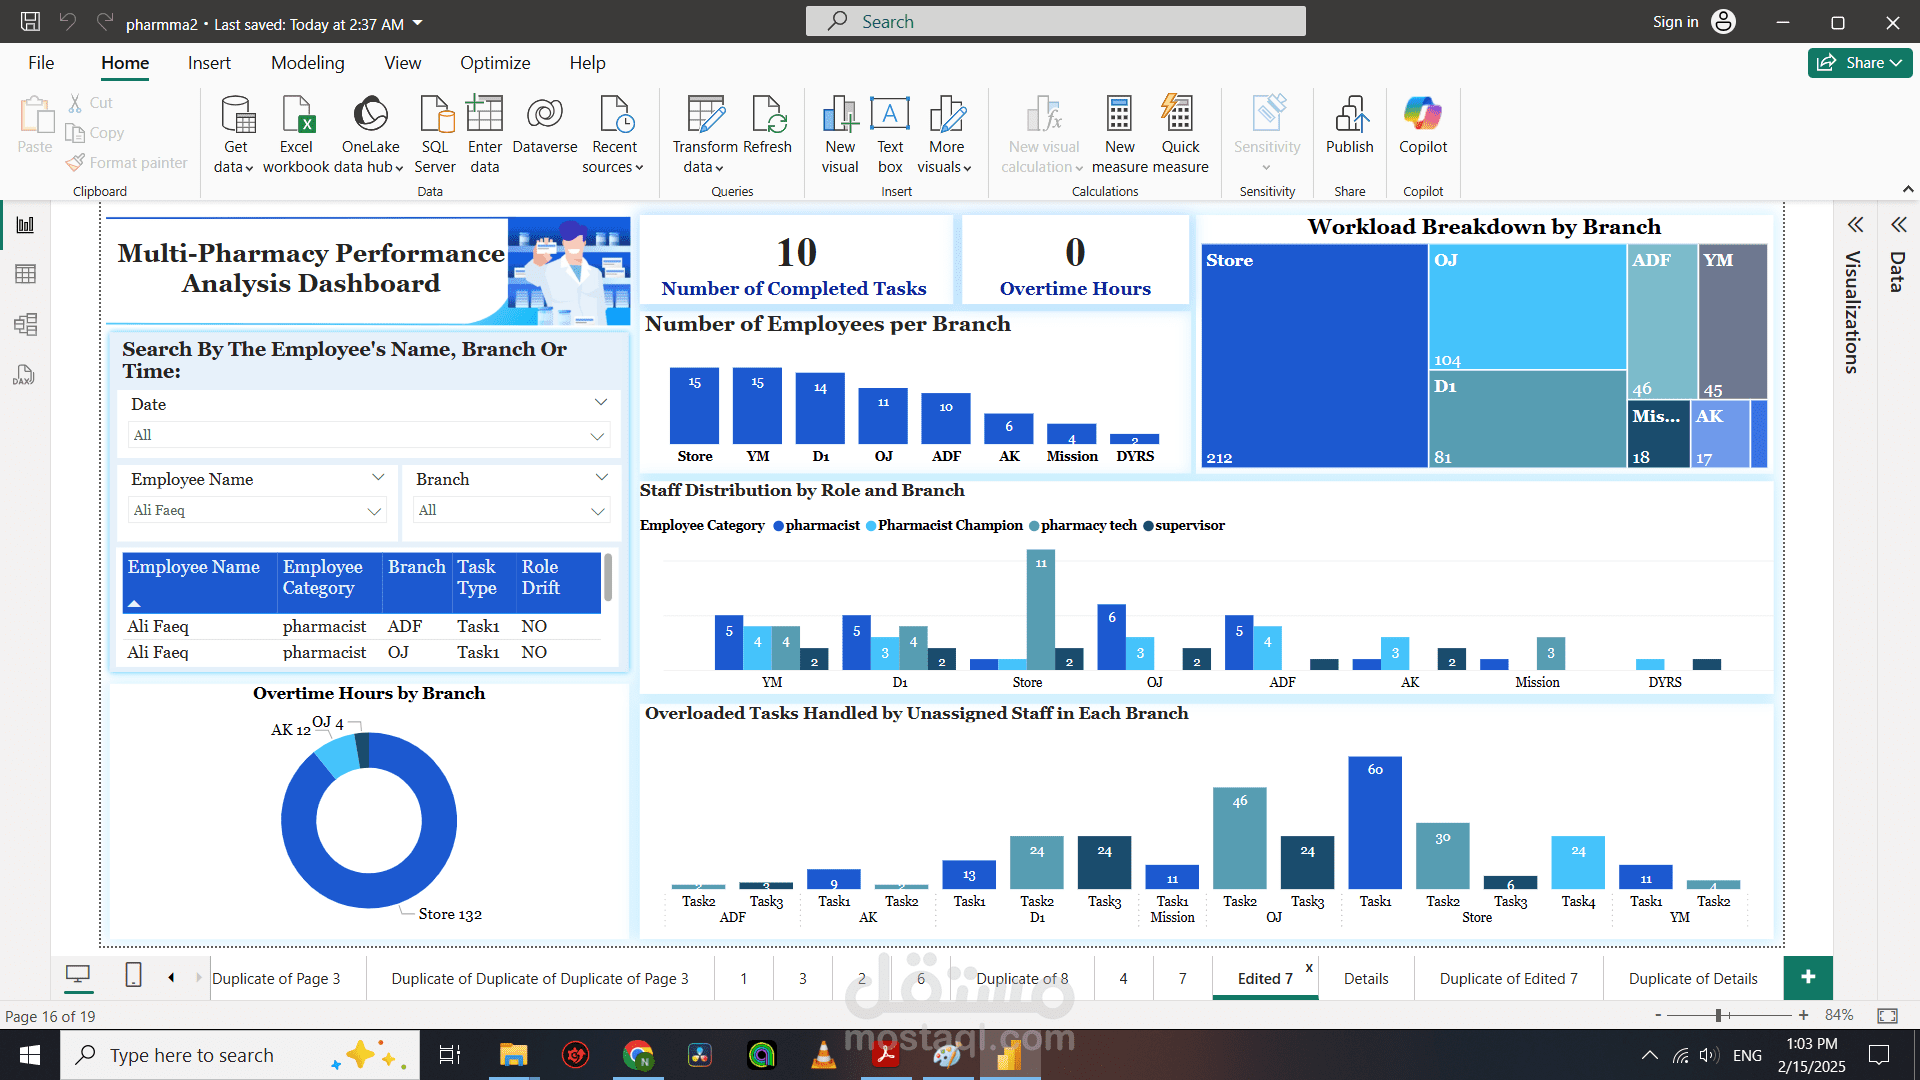Open Chrome from the taskbar
The image size is (1920, 1080).
pos(637,1055)
